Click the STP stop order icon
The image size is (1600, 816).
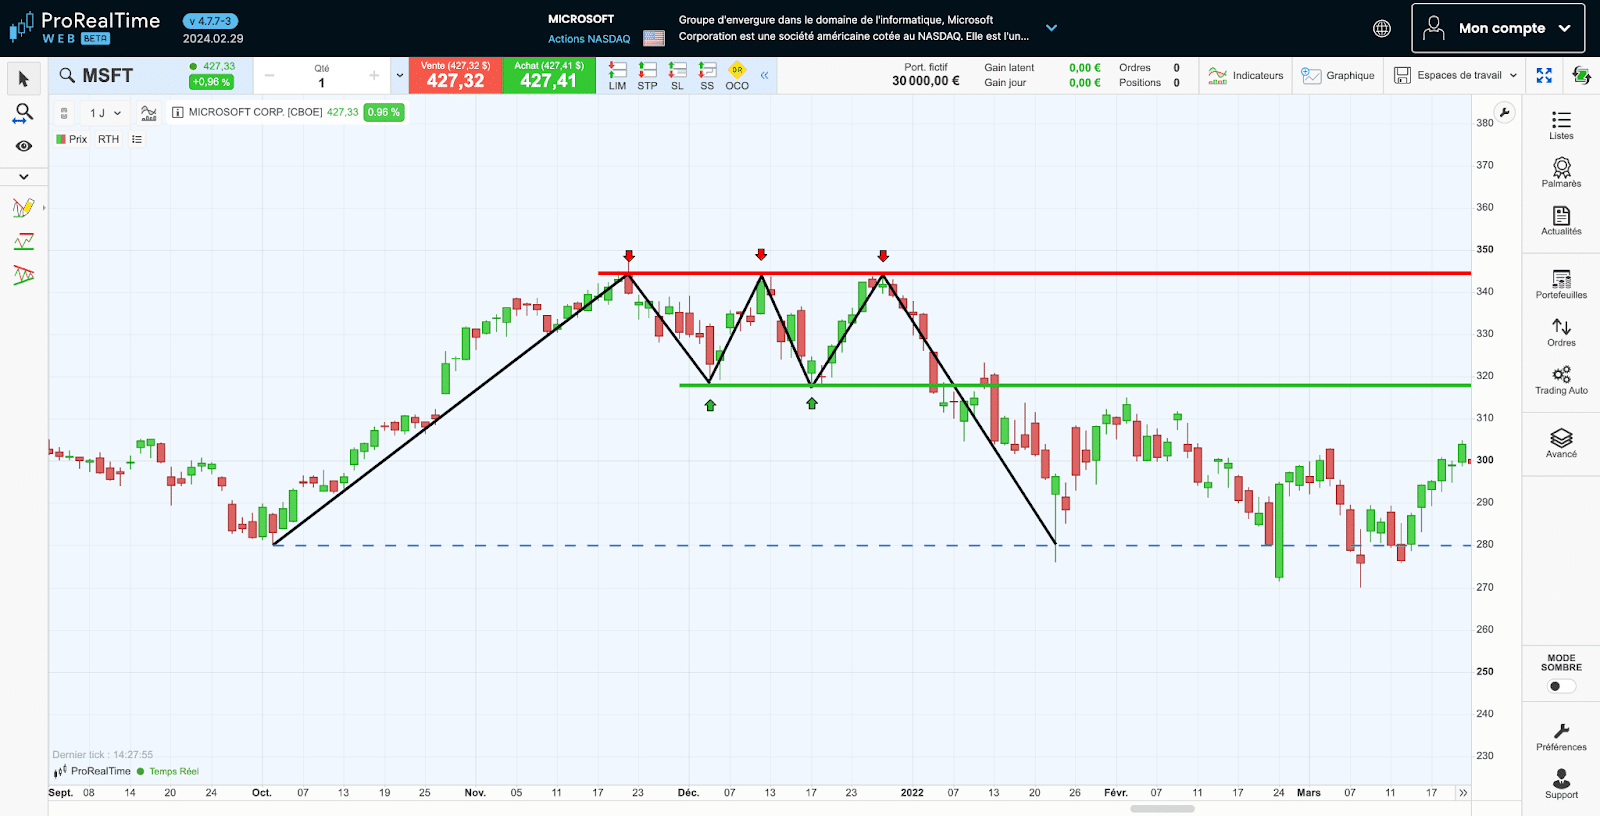tap(648, 75)
